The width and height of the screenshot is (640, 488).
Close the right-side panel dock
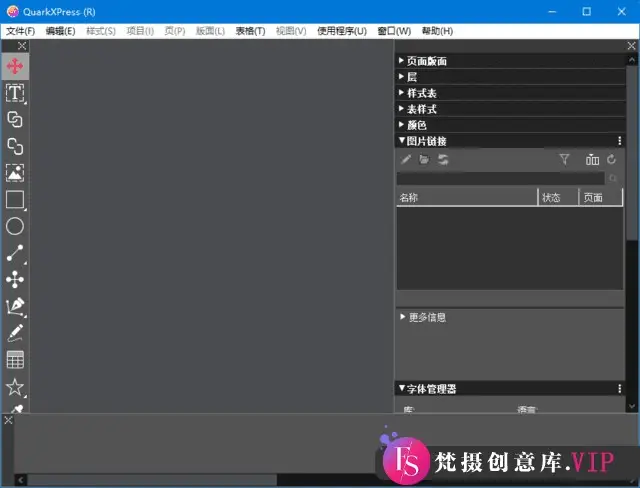pyautogui.click(x=631, y=46)
